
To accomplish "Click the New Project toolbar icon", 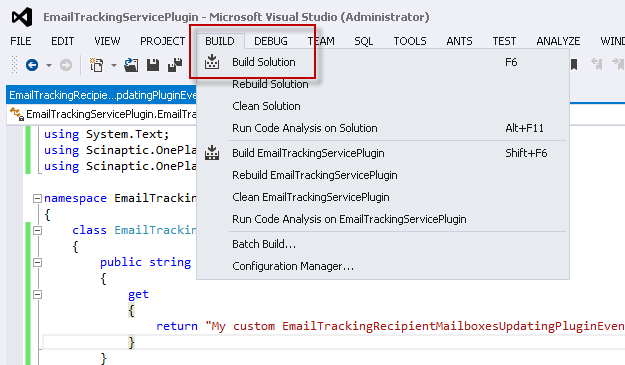I will click(96, 65).
